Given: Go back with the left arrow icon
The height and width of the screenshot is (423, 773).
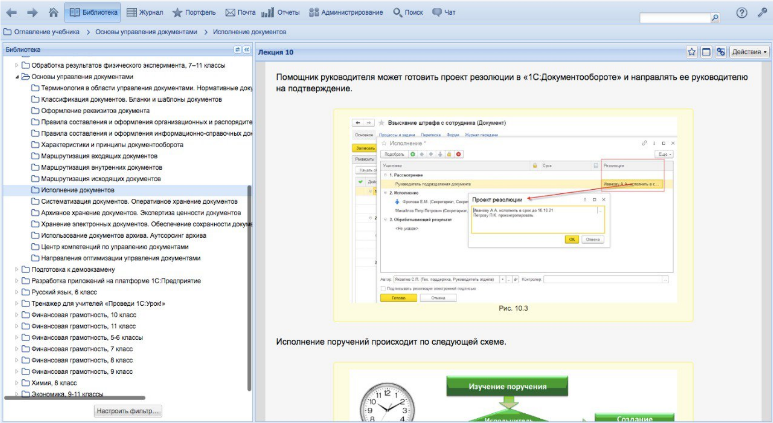Looking at the screenshot, I should [11, 13].
